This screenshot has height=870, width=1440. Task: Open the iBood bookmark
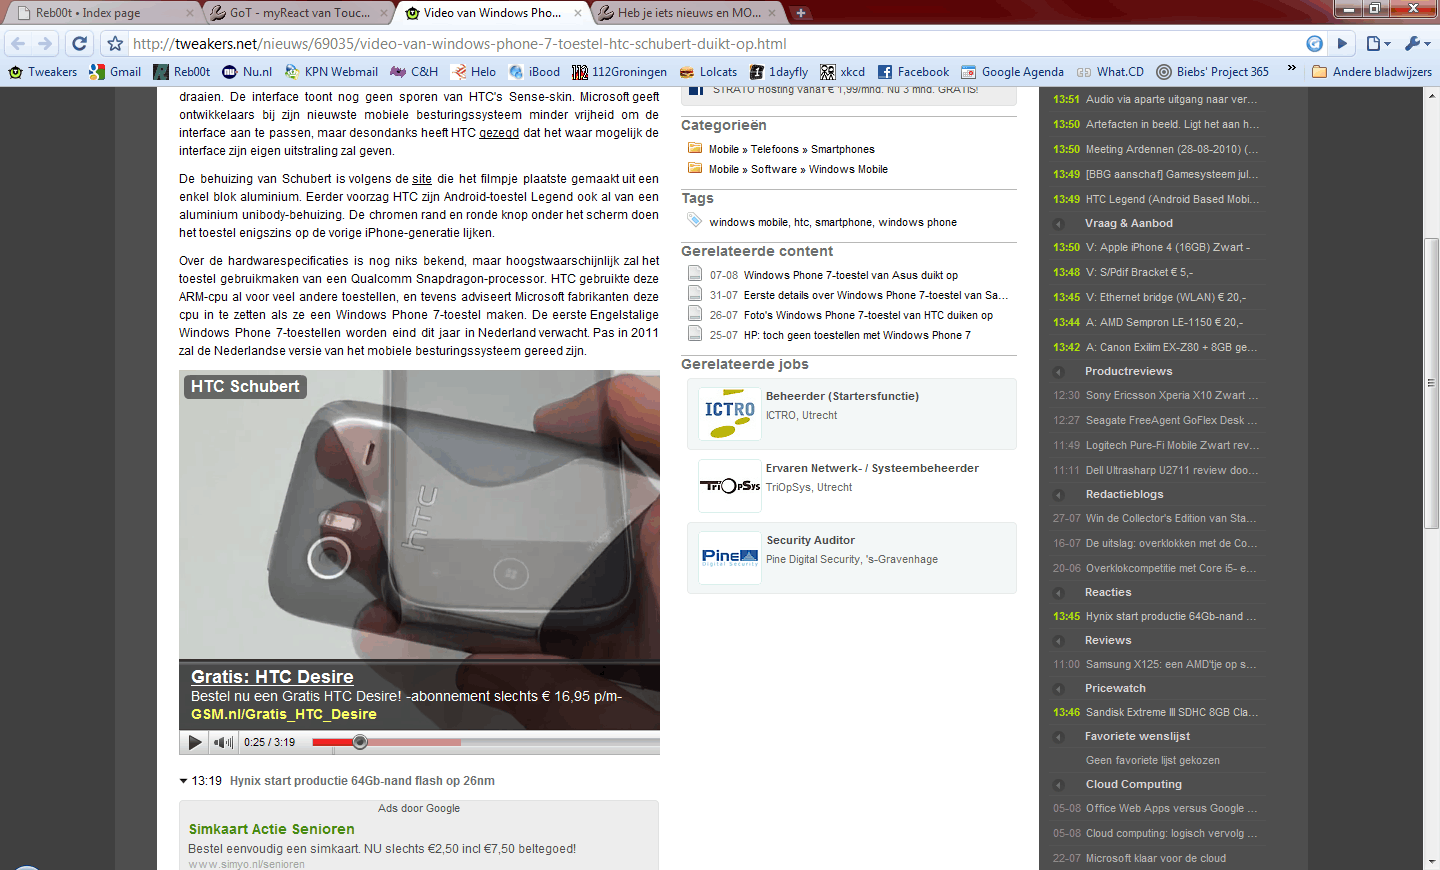click(534, 72)
